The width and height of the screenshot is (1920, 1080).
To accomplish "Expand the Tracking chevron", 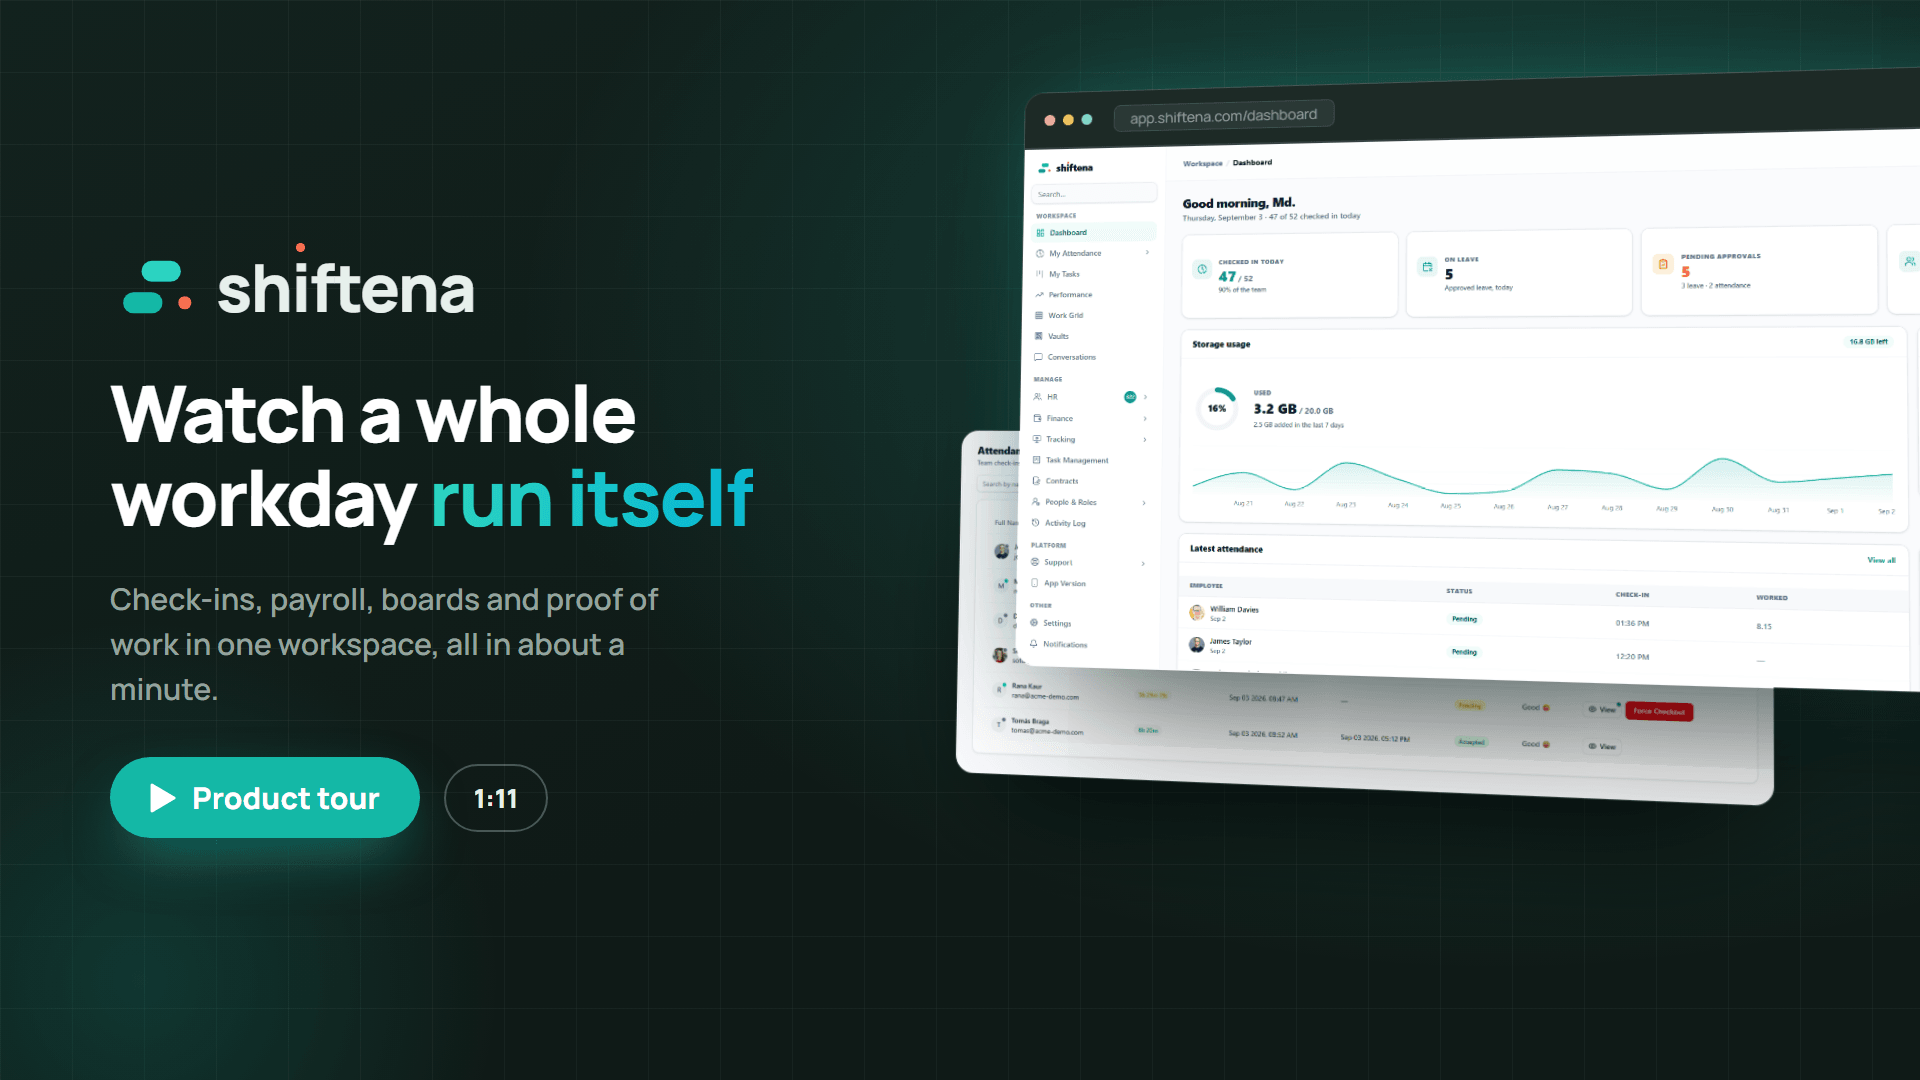I will click(1145, 439).
